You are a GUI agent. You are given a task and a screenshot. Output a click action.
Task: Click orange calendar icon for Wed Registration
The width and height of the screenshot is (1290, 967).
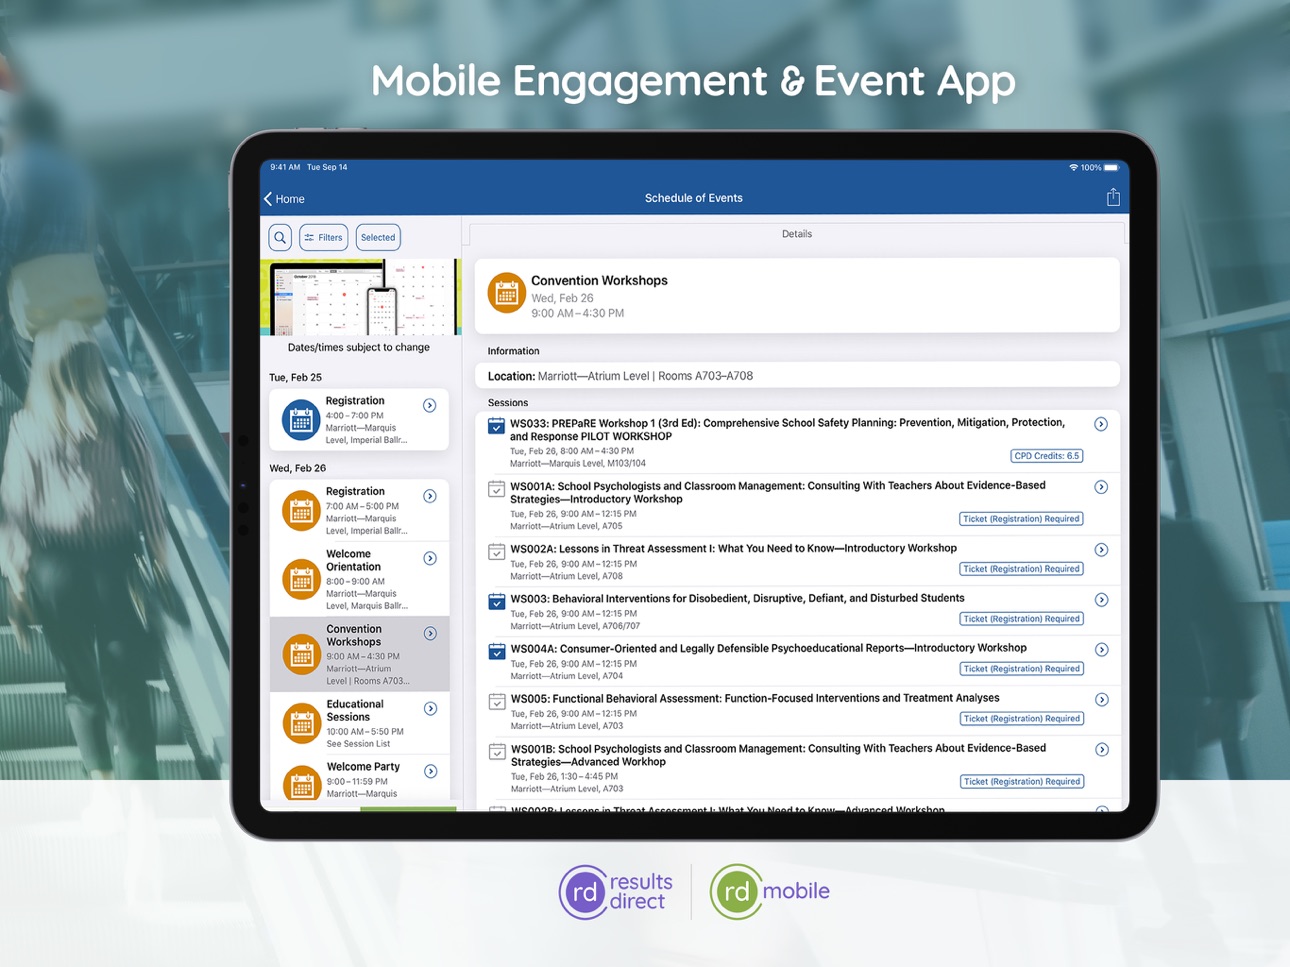tap(301, 511)
